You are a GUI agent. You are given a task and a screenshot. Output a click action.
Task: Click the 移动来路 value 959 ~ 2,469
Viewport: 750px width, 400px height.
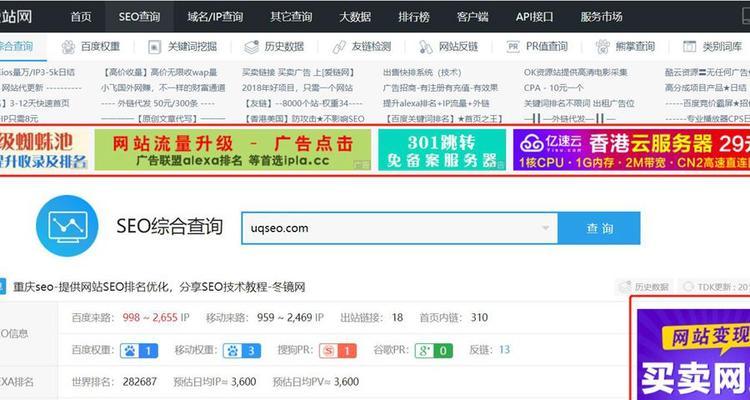point(285,317)
